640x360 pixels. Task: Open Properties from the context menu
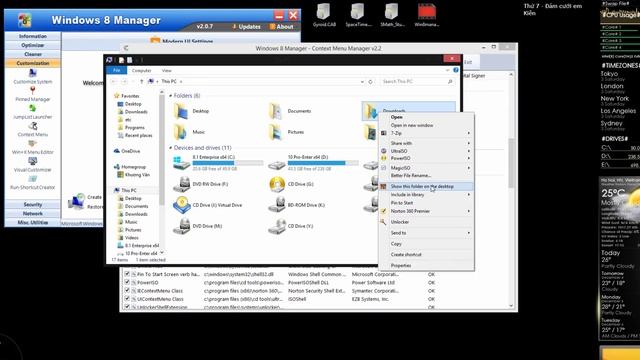coord(426,265)
